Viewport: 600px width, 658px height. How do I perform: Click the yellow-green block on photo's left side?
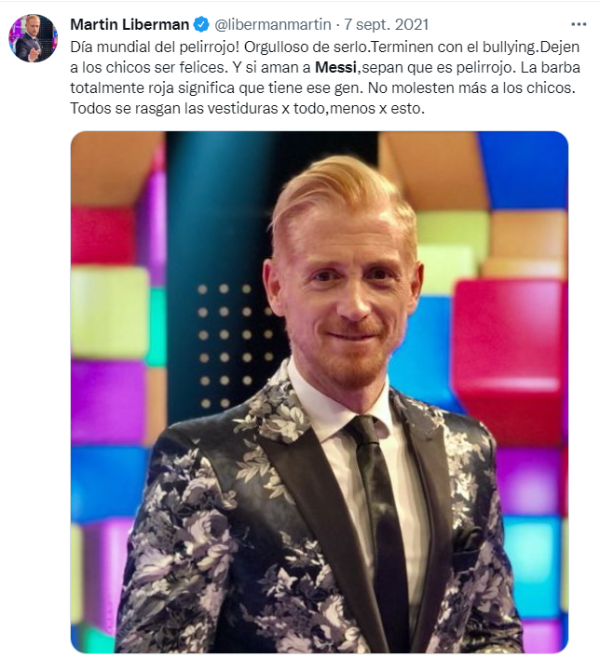pyautogui.click(x=110, y=313)
